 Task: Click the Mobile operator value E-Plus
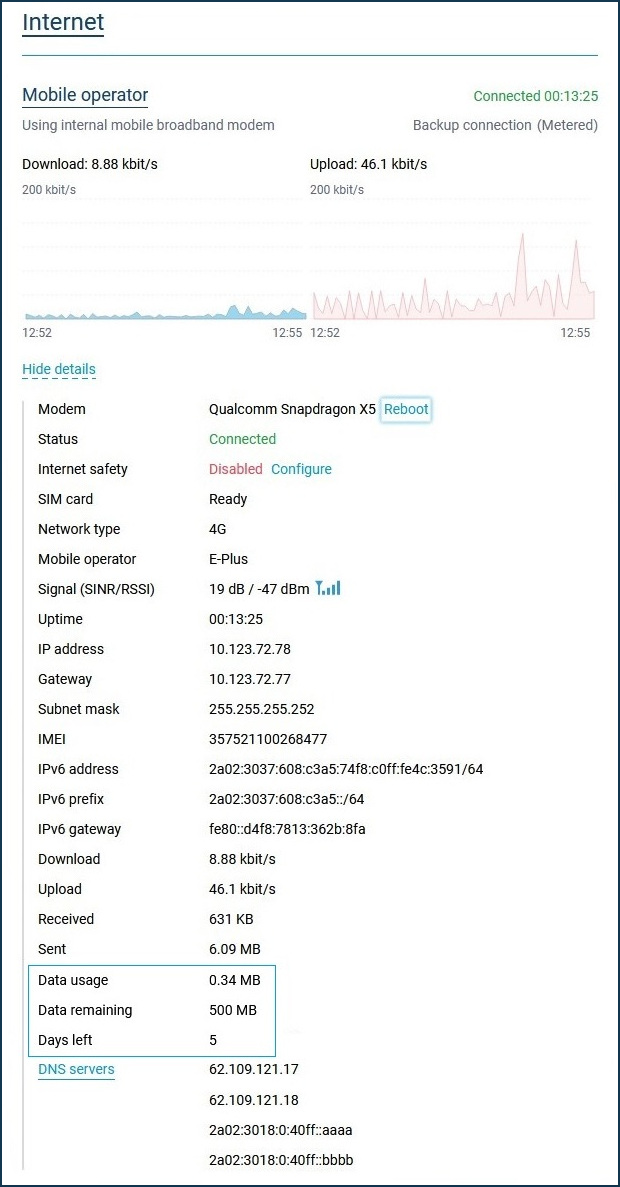(228, 559)
